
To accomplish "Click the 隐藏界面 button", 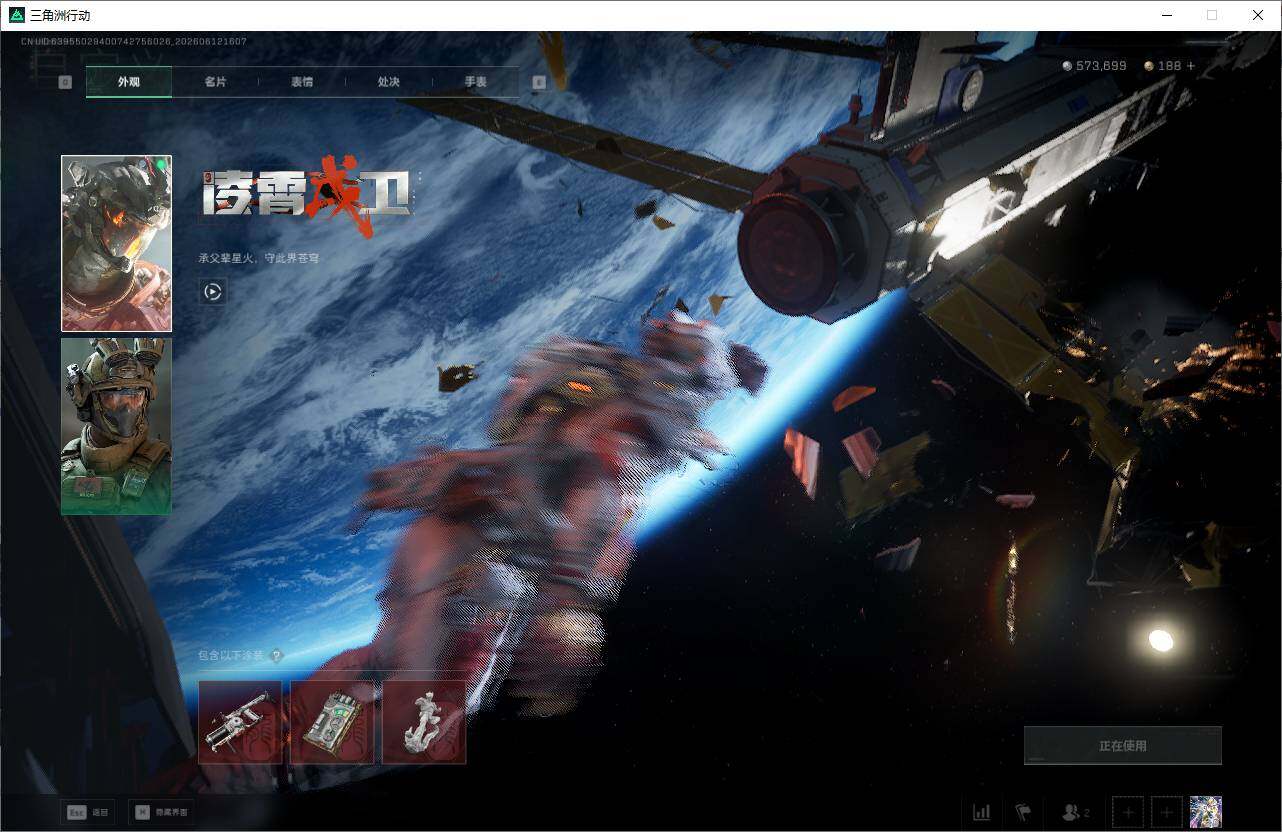I will (x=162, y=812).
